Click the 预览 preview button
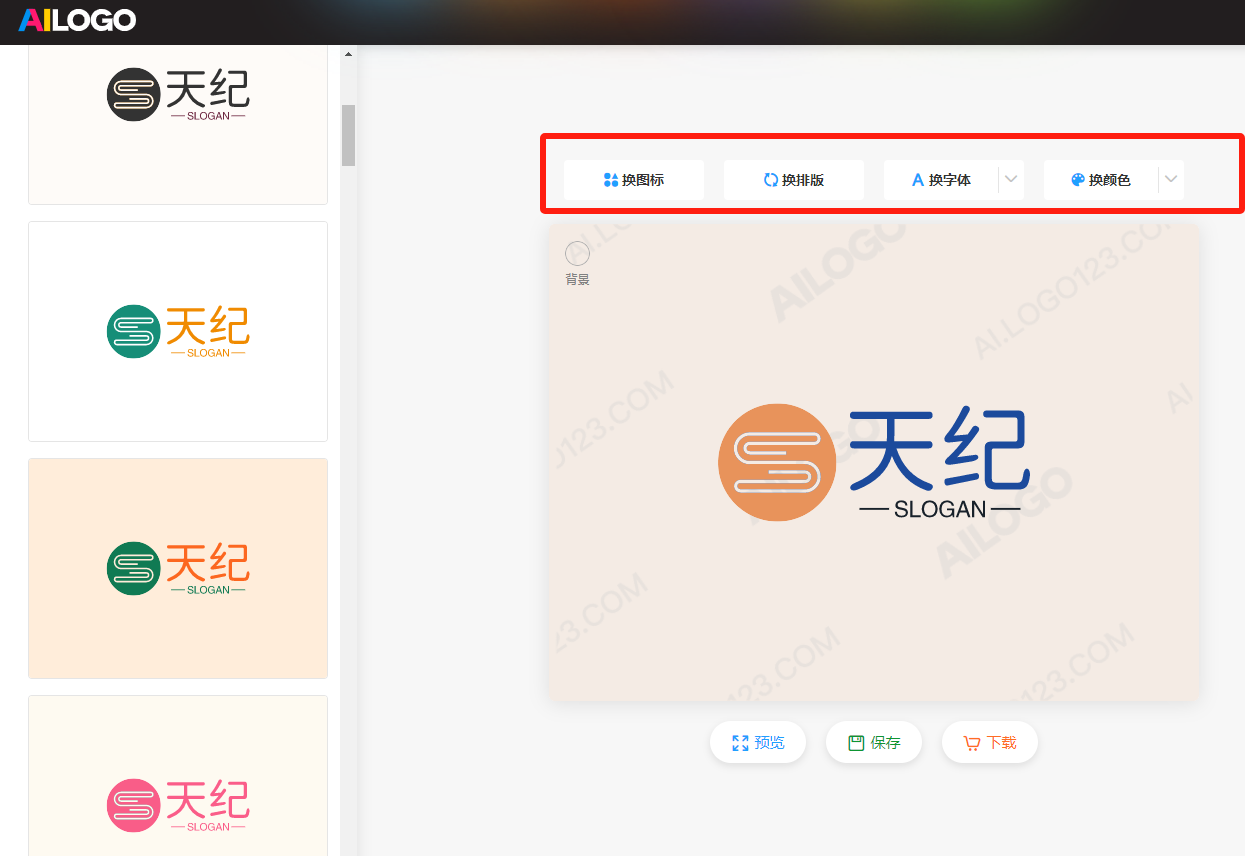This screenshot has width=1245, height=856. (757, 742)
